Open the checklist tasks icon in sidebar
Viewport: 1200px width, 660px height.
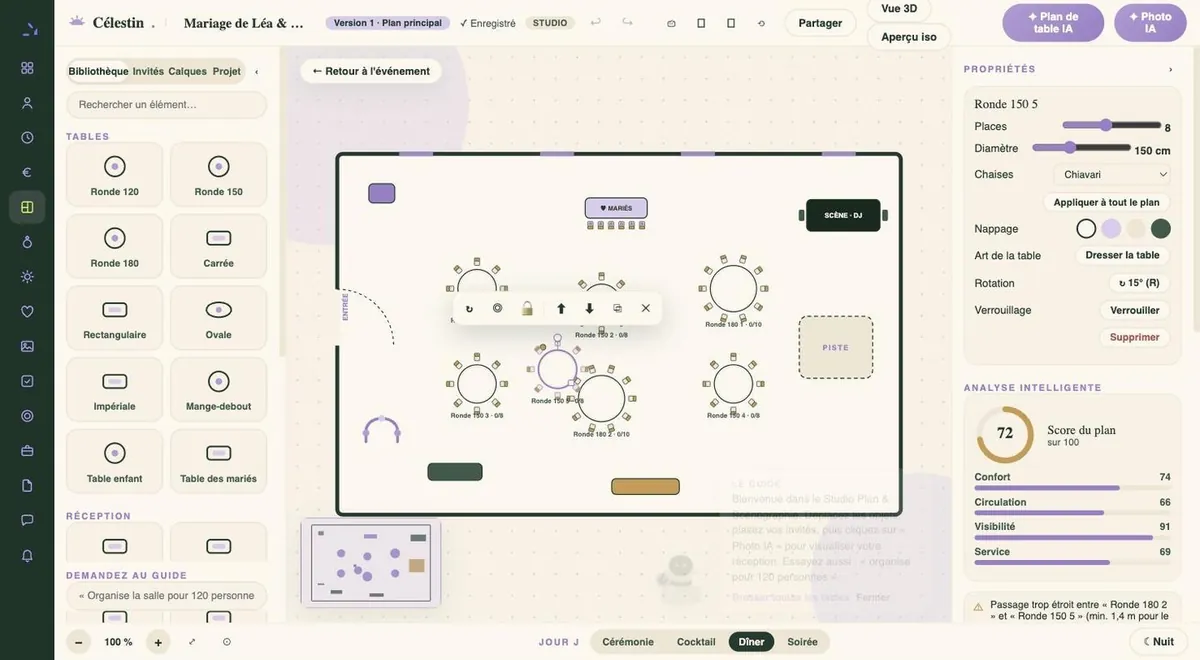tap(27, 381)
